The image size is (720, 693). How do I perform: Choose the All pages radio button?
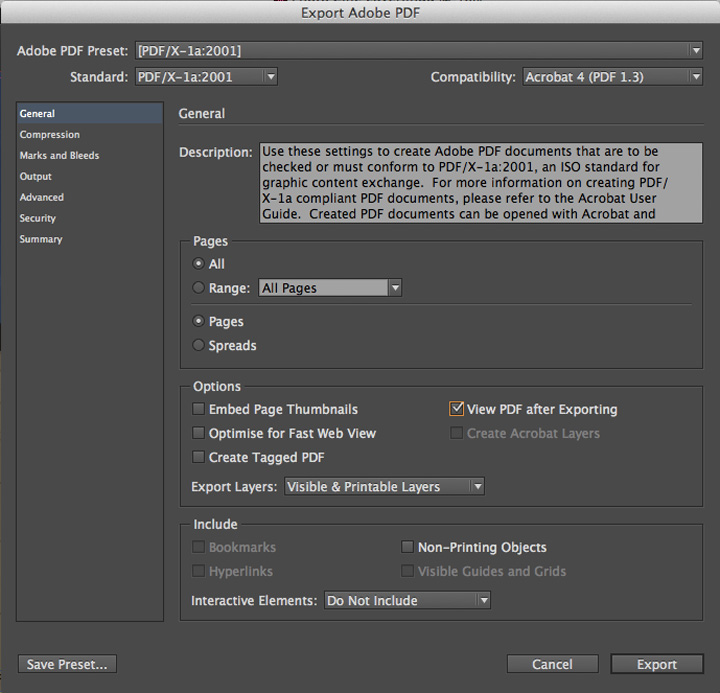click(x=198, y=264)
